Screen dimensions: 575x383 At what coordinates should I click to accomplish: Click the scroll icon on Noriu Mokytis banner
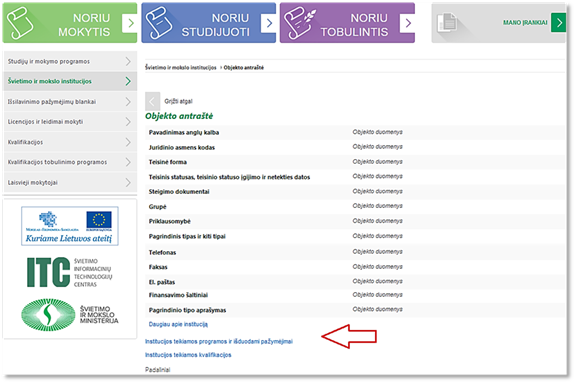pyautogui.click(x=20, y=23)
